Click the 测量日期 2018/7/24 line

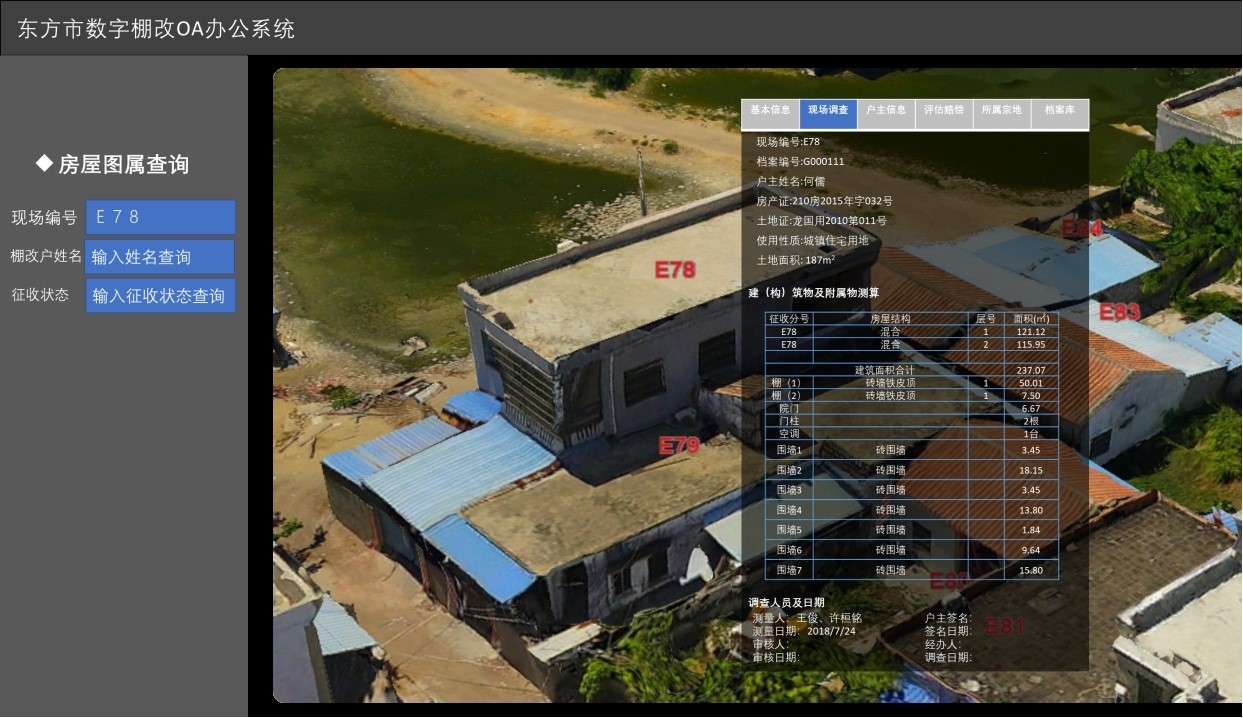[x=803, y=631]
